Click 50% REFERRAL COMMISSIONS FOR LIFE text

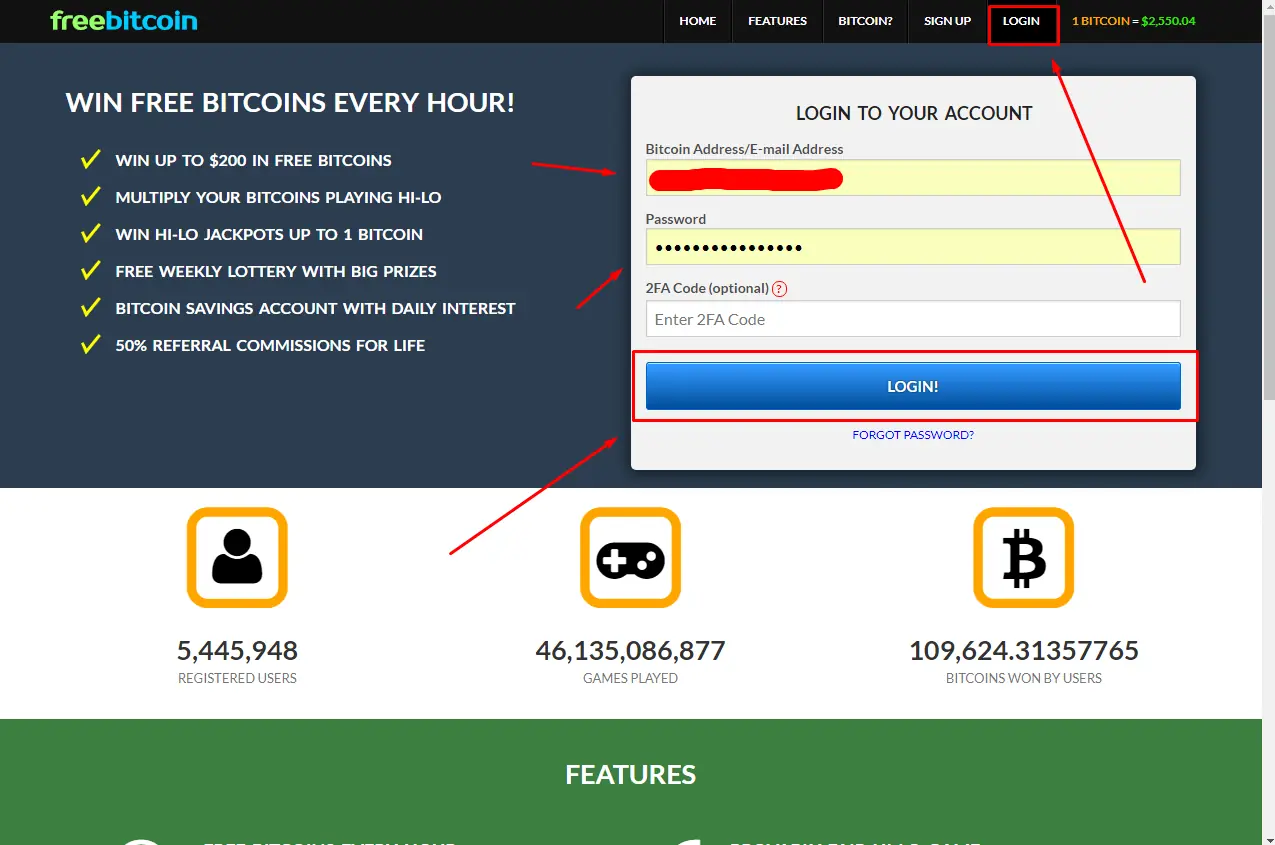tap(270, 345)
